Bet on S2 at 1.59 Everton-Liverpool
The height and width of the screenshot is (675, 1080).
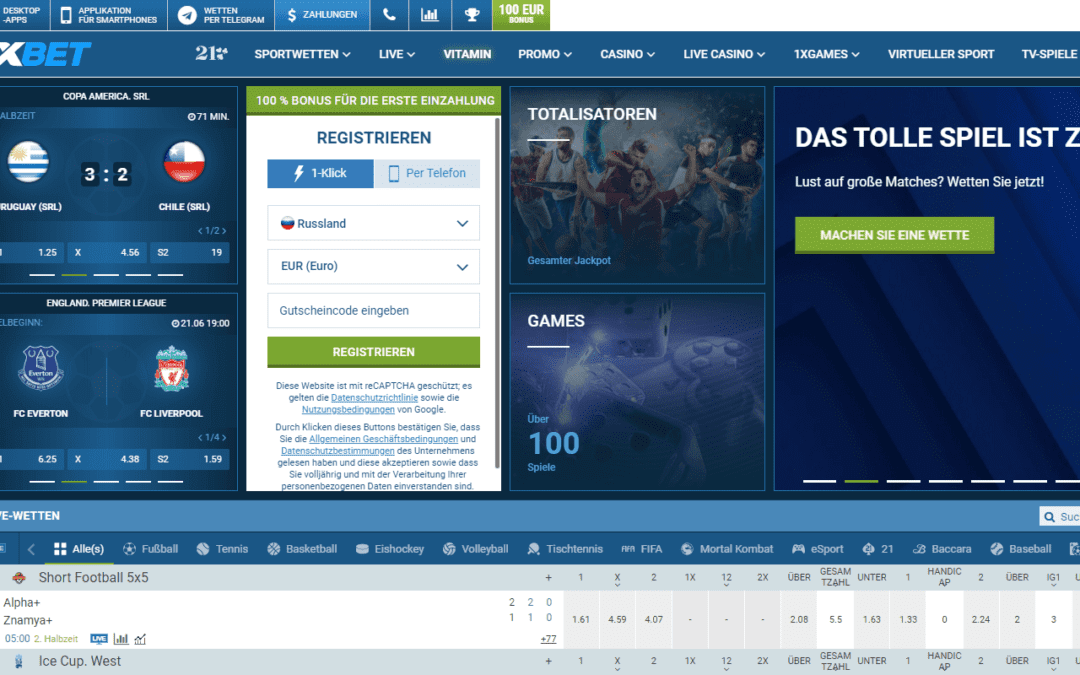pos(189,459)
